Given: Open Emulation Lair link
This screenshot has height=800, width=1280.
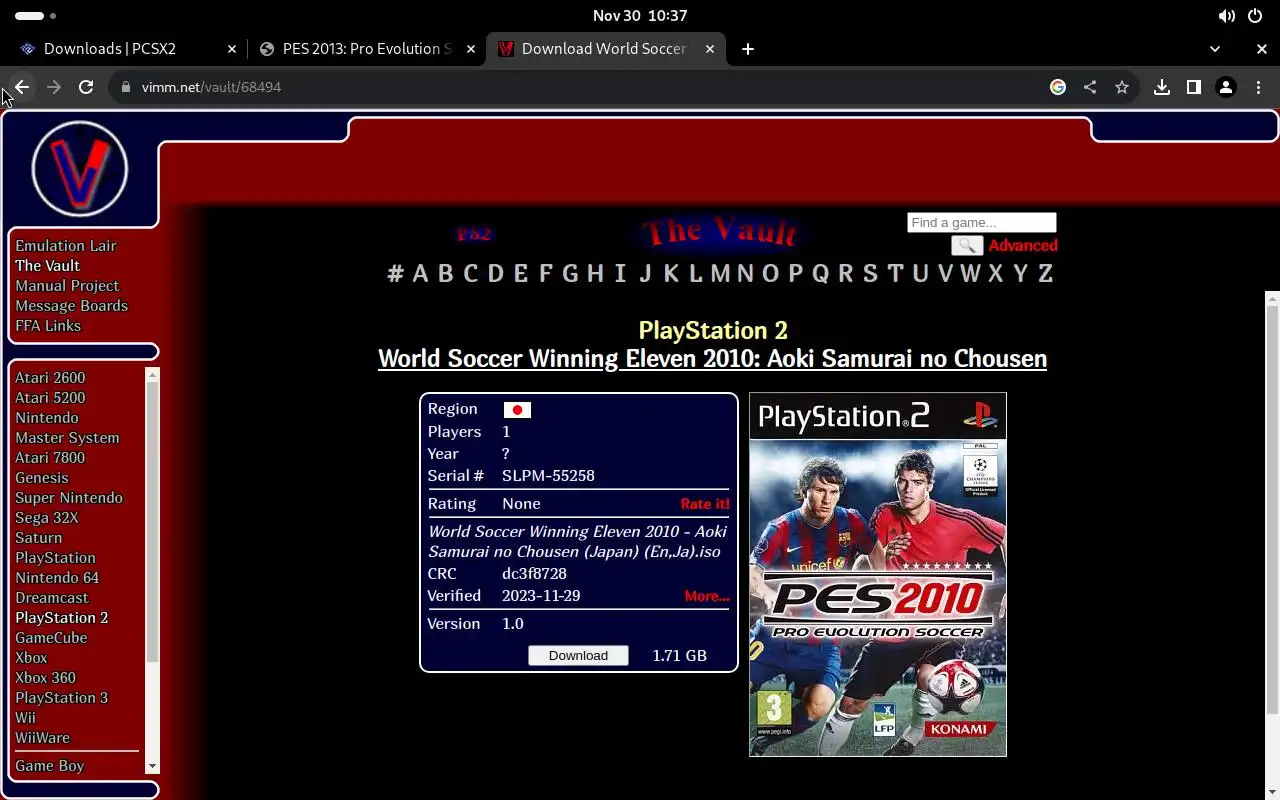Looking at the screenshot, I should [x=66, y=246].
